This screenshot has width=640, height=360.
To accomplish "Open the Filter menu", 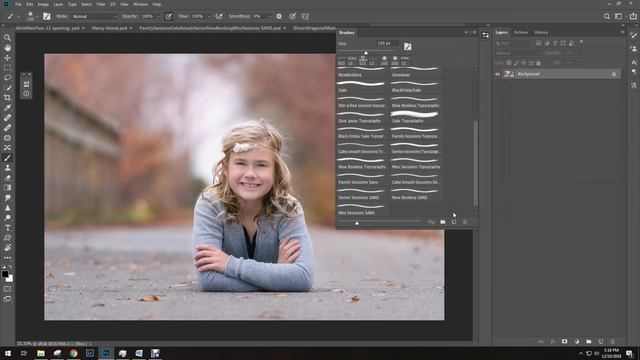I will coord(101,4).
